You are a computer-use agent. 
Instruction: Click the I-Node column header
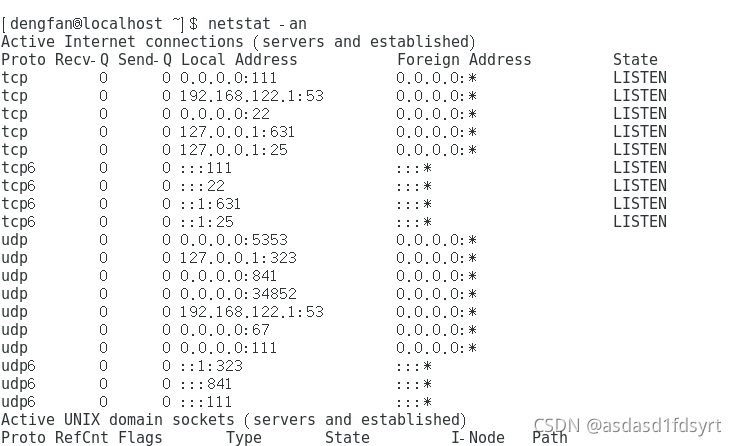[x=478, y=438]
